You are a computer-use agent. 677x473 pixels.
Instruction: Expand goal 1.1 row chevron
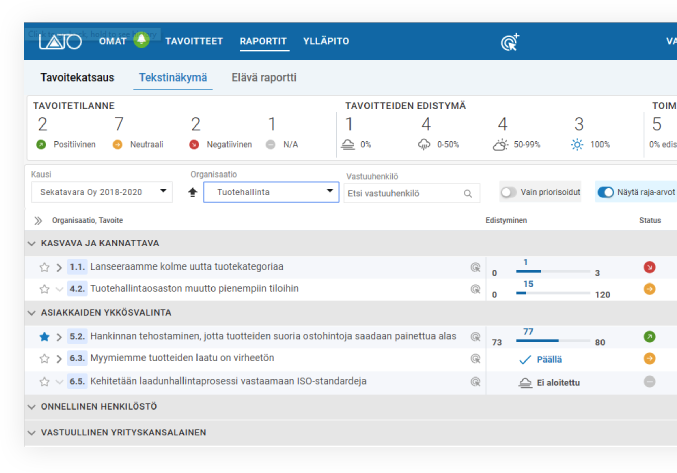click(59, 268)
